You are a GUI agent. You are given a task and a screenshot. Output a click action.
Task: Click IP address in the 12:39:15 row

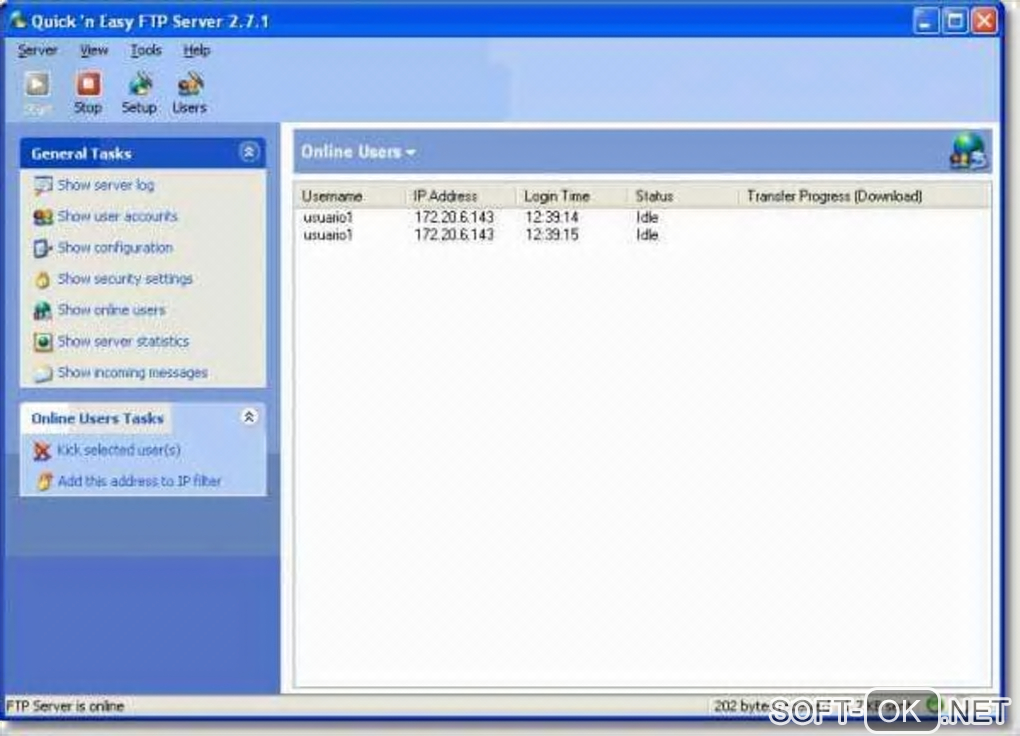pos(454,235)
